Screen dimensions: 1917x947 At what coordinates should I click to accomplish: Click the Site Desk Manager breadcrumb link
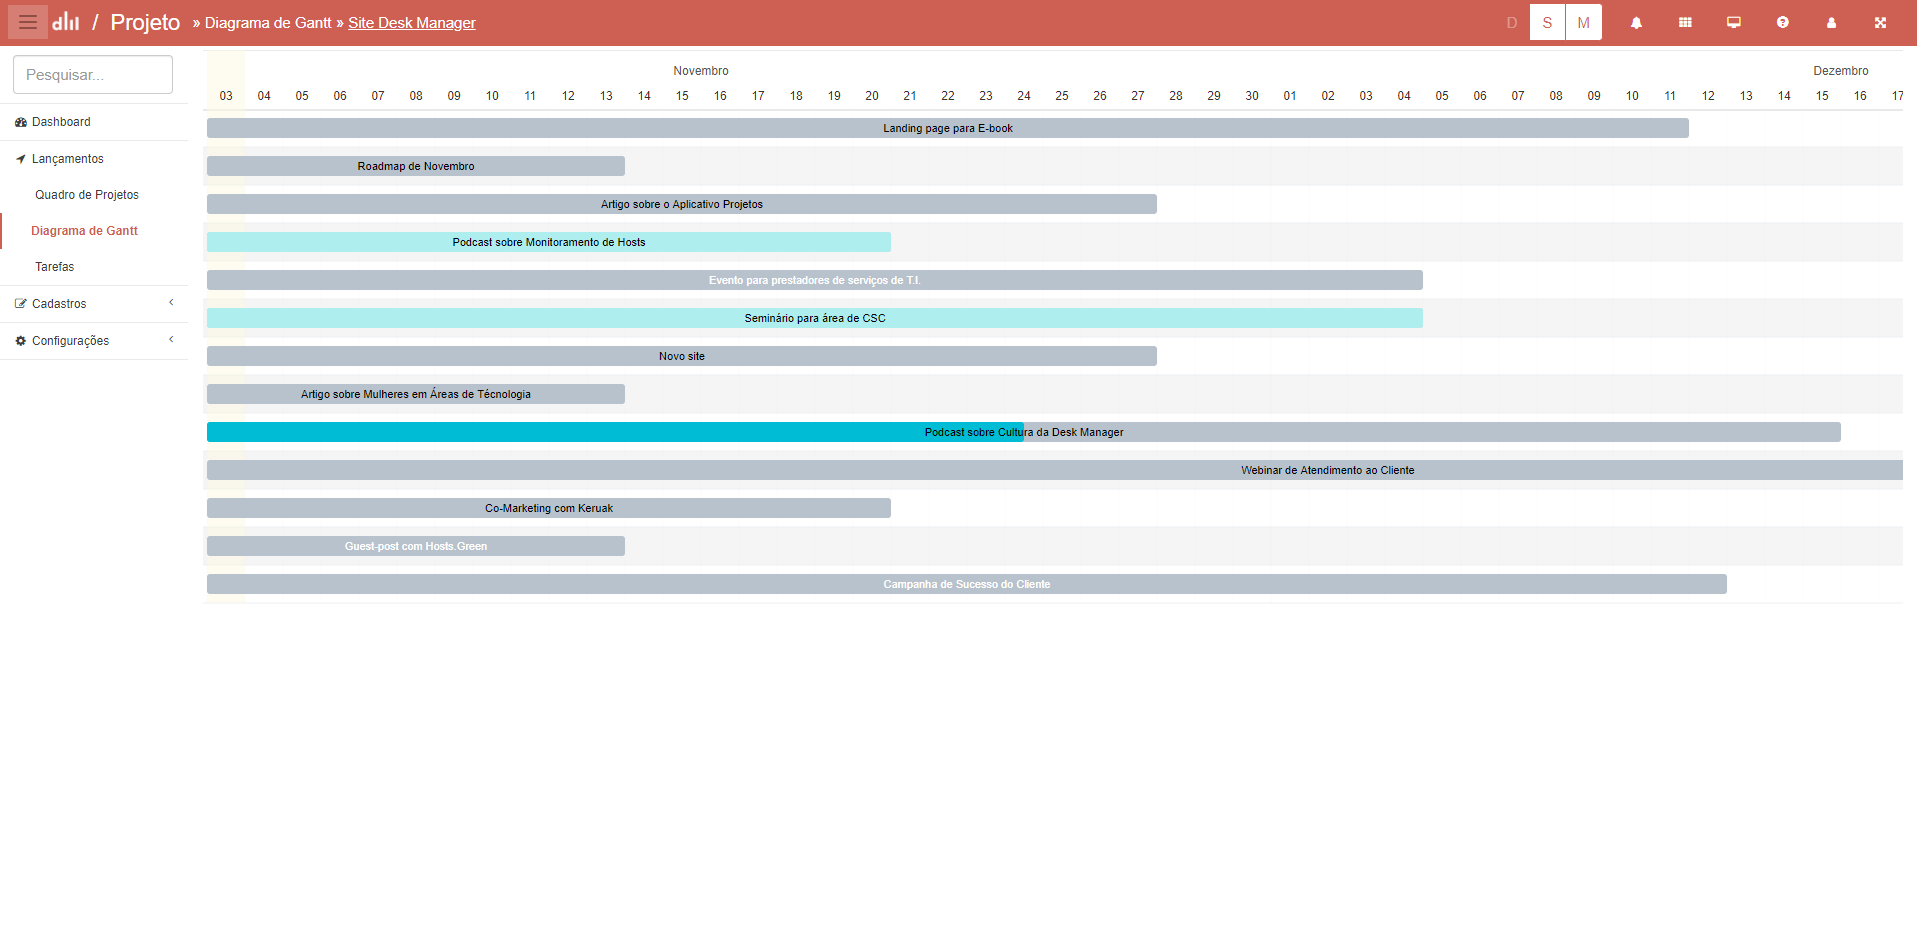(411, 23)
